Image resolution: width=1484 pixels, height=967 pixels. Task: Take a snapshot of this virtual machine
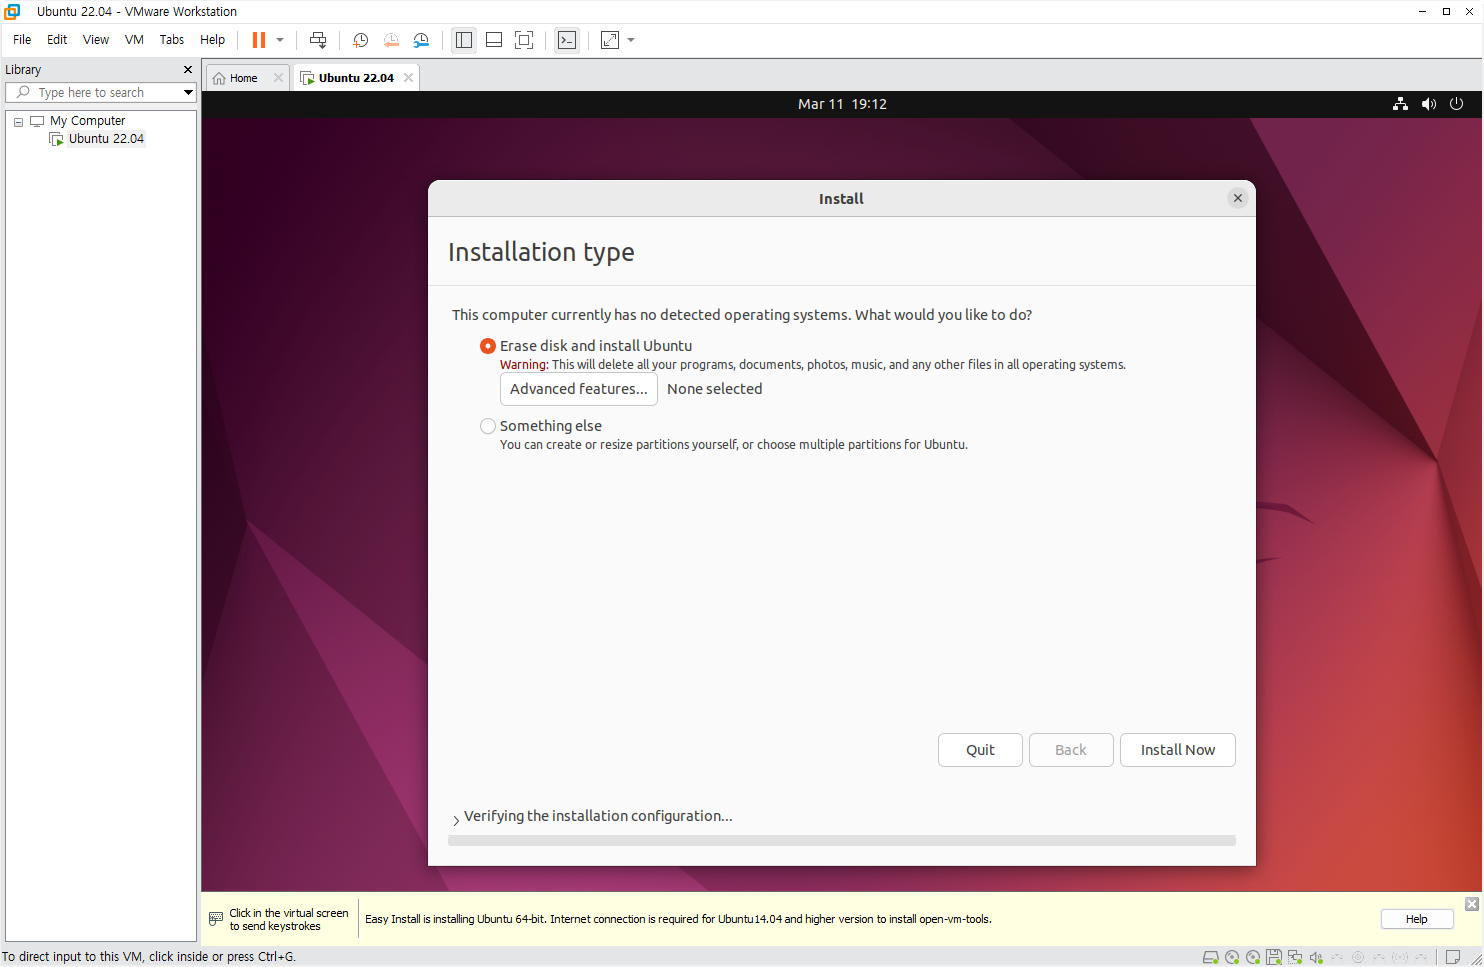coord(361,40)
